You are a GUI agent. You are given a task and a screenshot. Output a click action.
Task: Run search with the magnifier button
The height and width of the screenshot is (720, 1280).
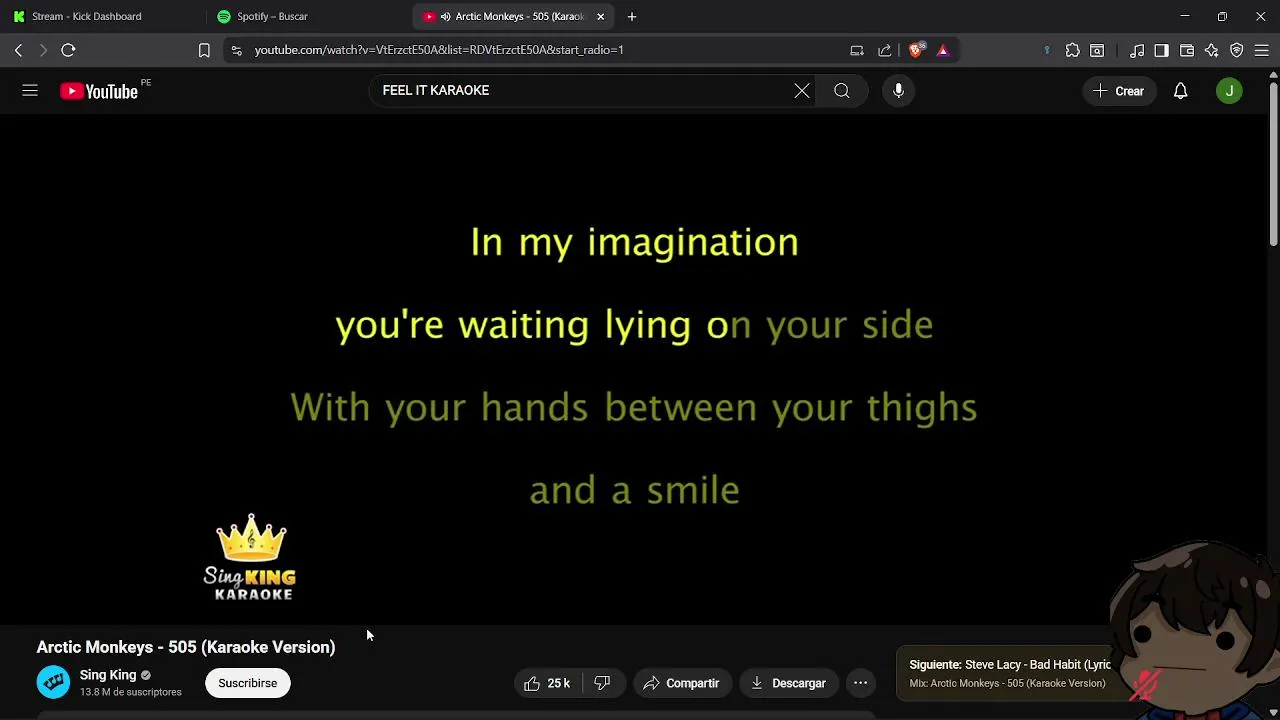coord(842,91)
